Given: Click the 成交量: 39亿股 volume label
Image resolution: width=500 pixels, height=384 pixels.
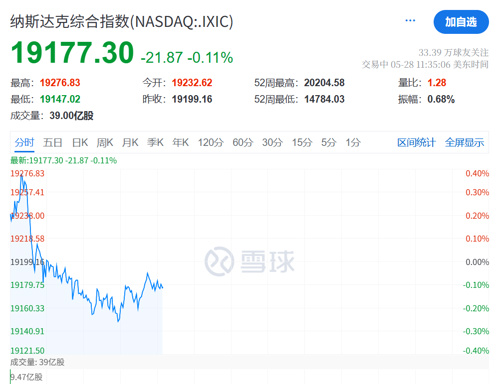Looking at the screenshot, I should (37, 362).
